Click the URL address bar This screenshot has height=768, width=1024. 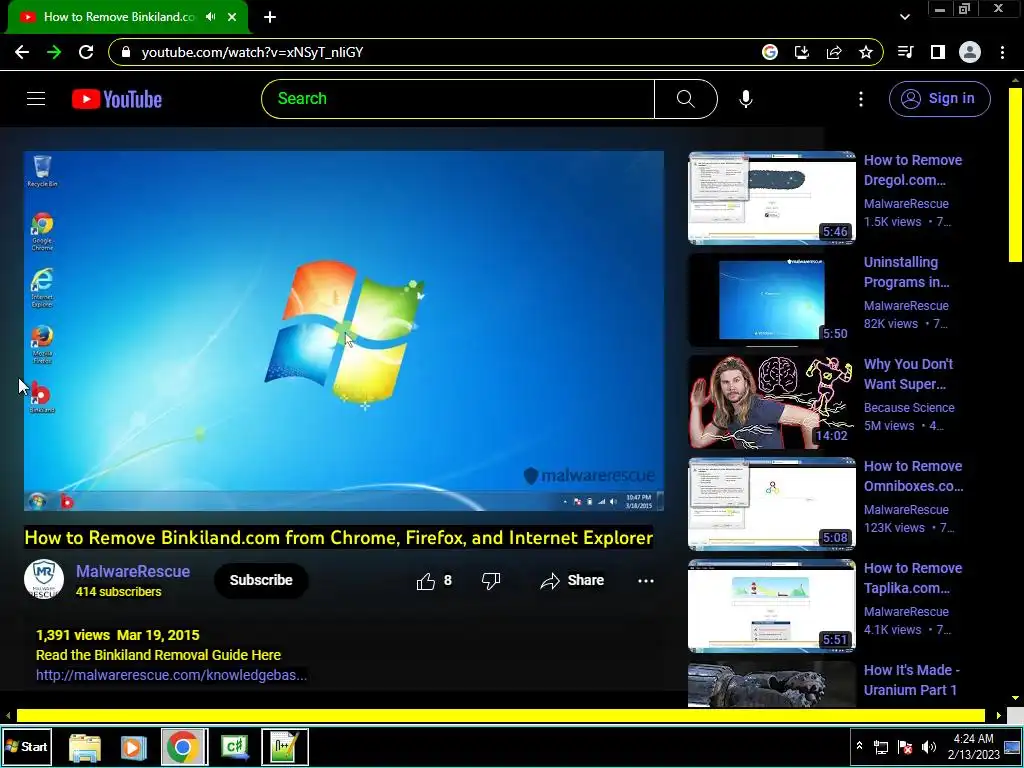(x=431, y=52)
